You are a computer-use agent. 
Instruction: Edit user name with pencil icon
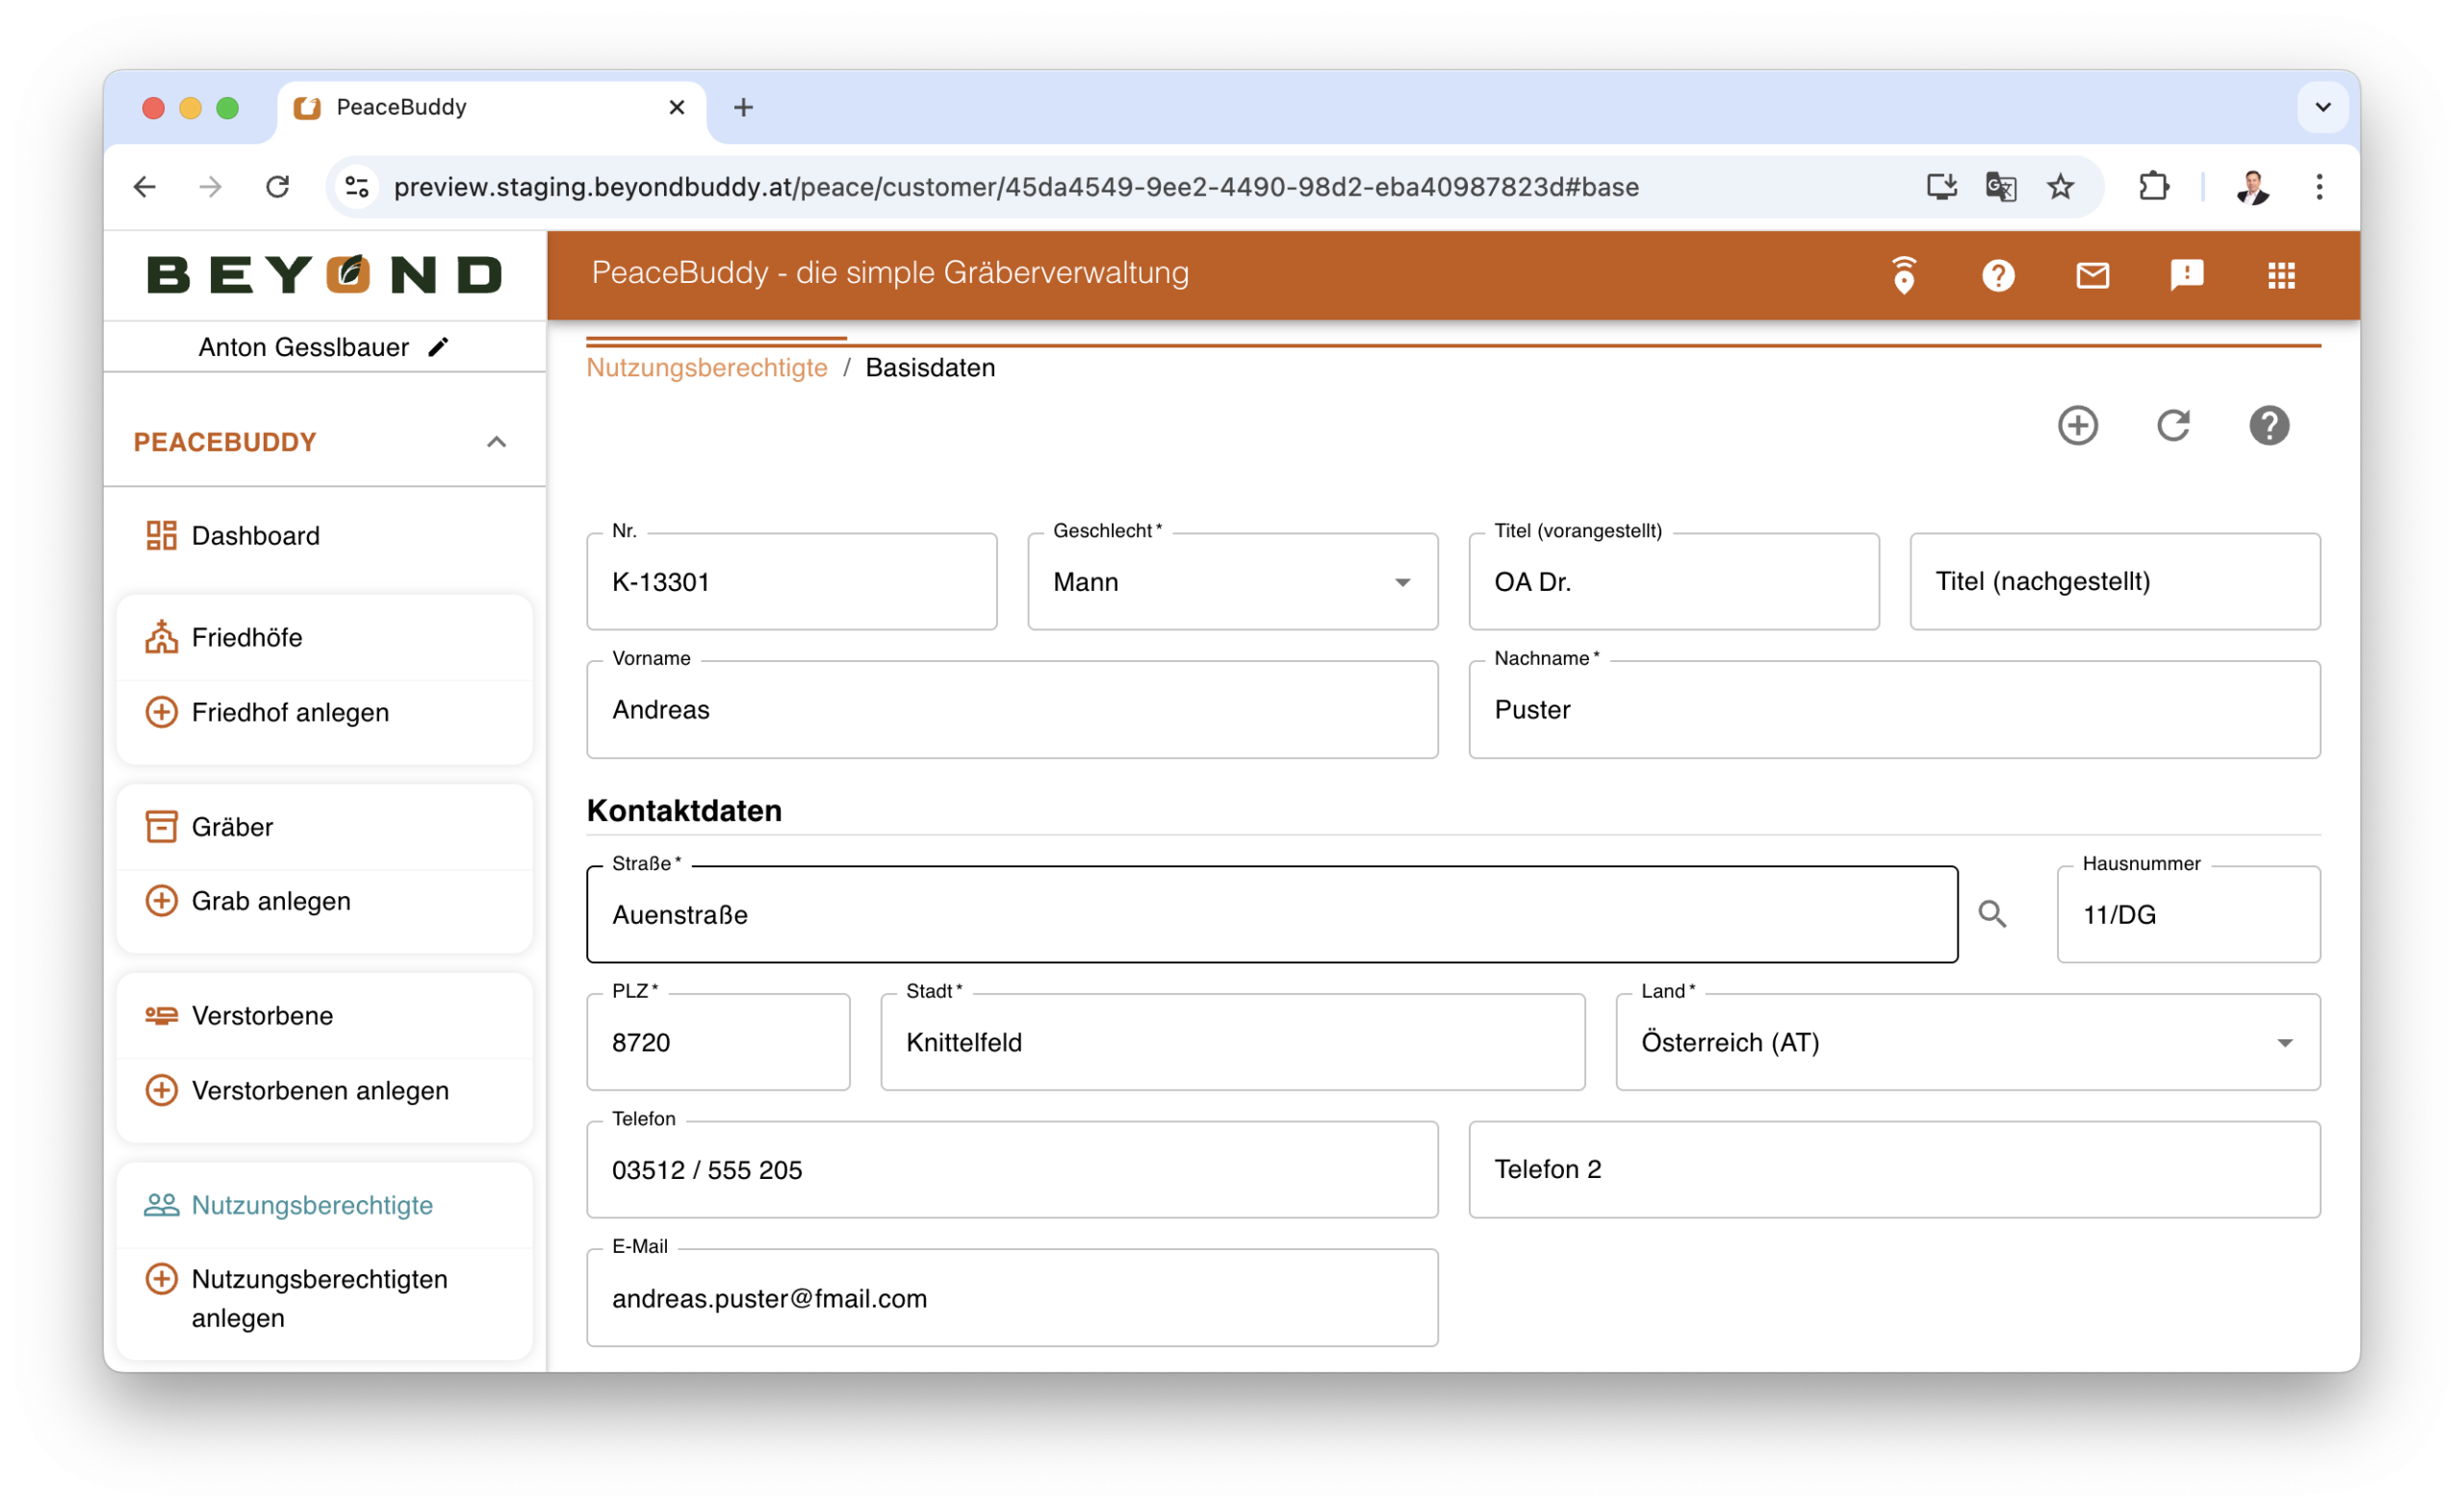click(438, 347)
